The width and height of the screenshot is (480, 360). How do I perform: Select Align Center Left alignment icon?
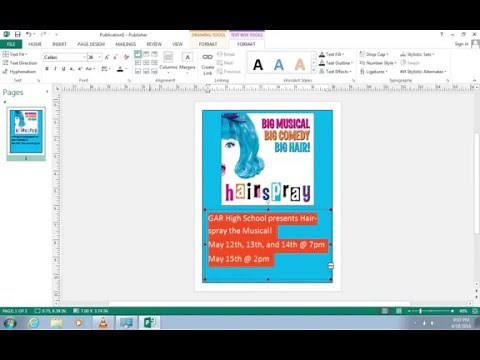click(138, 63)
